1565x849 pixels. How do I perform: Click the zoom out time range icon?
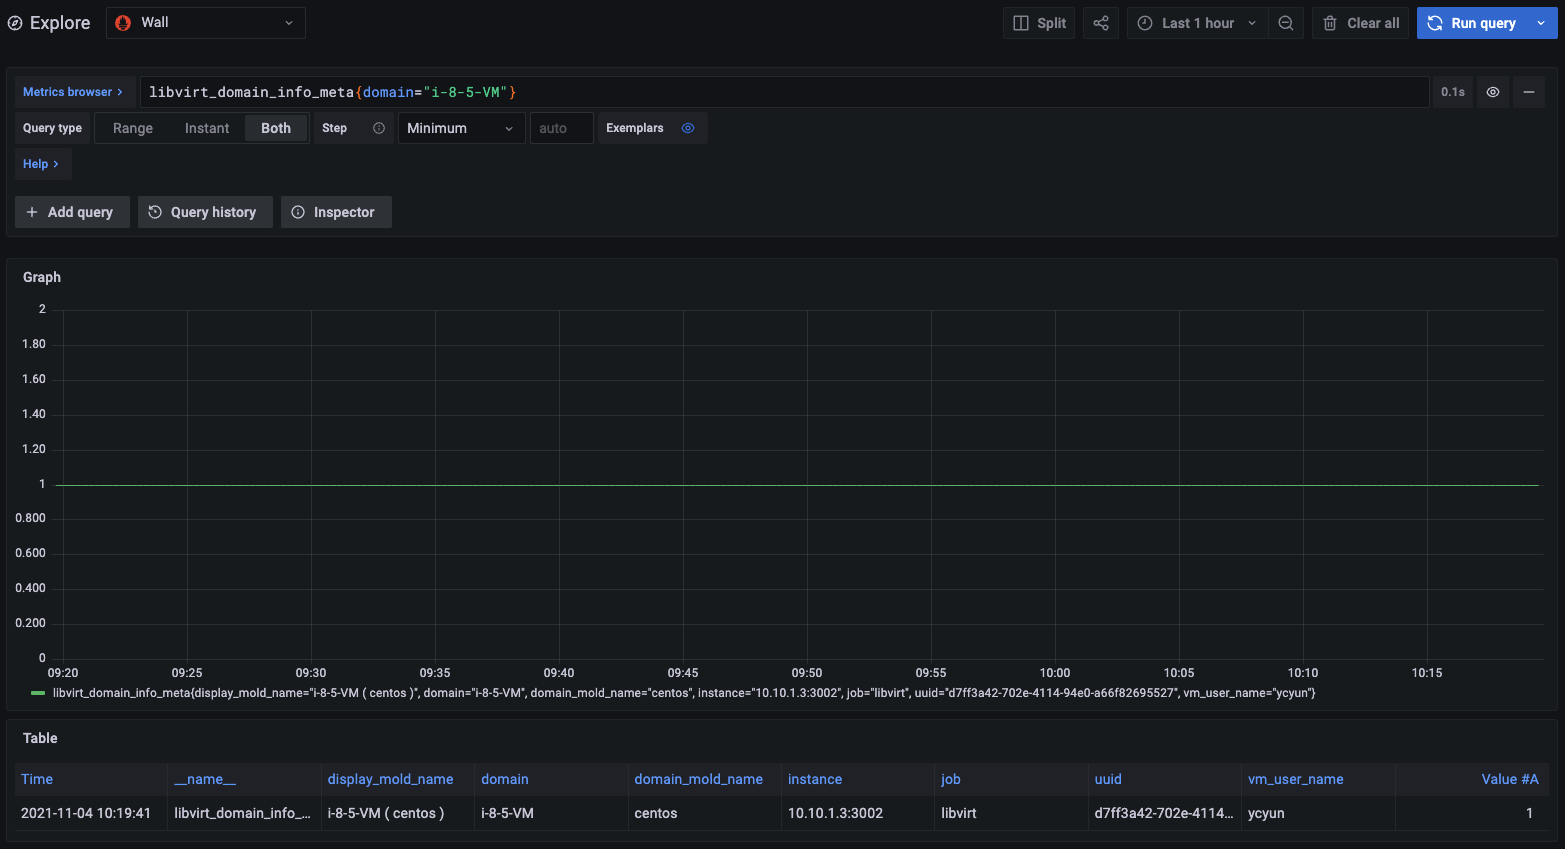1286,23
